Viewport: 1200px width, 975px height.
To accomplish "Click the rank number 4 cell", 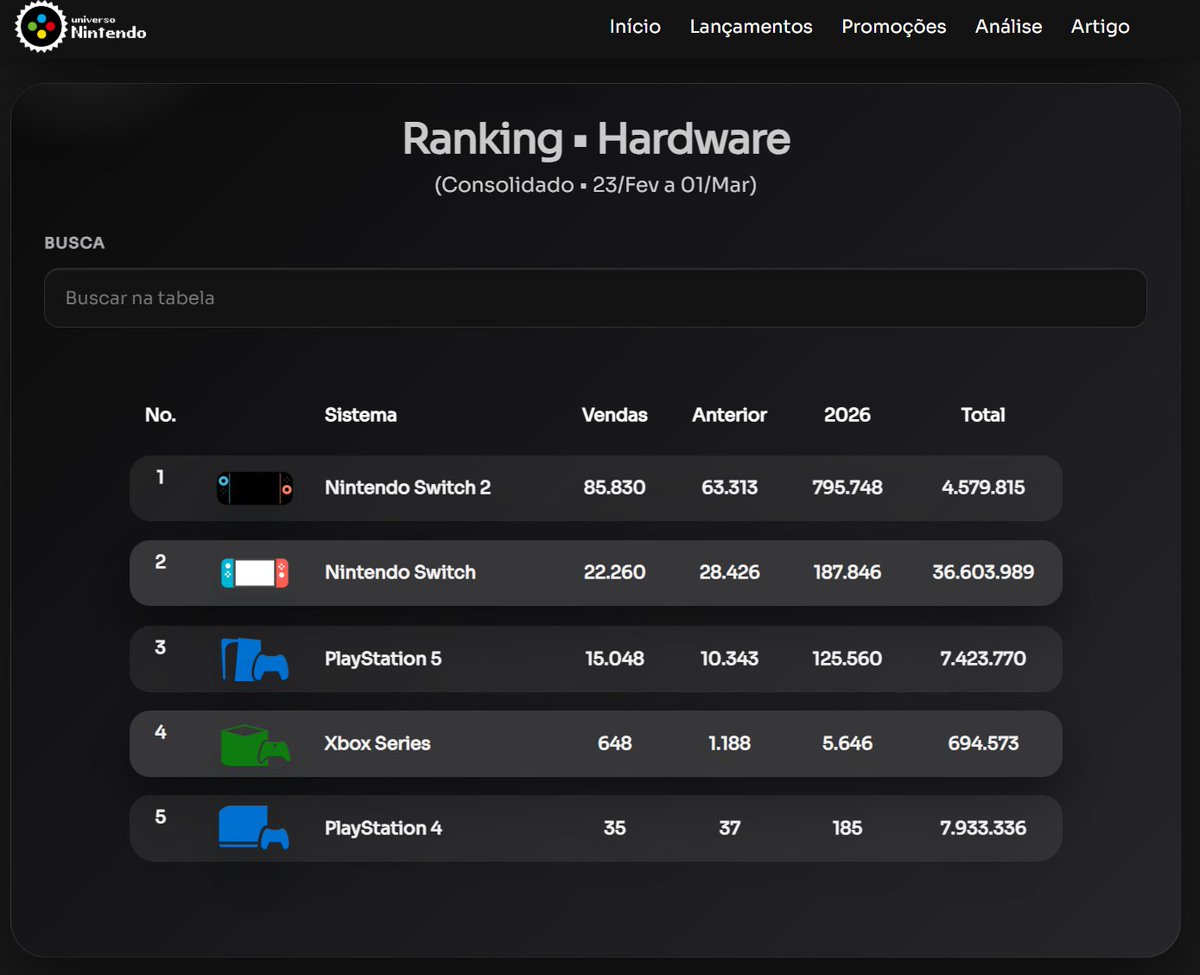I will (x=160, y=732).
